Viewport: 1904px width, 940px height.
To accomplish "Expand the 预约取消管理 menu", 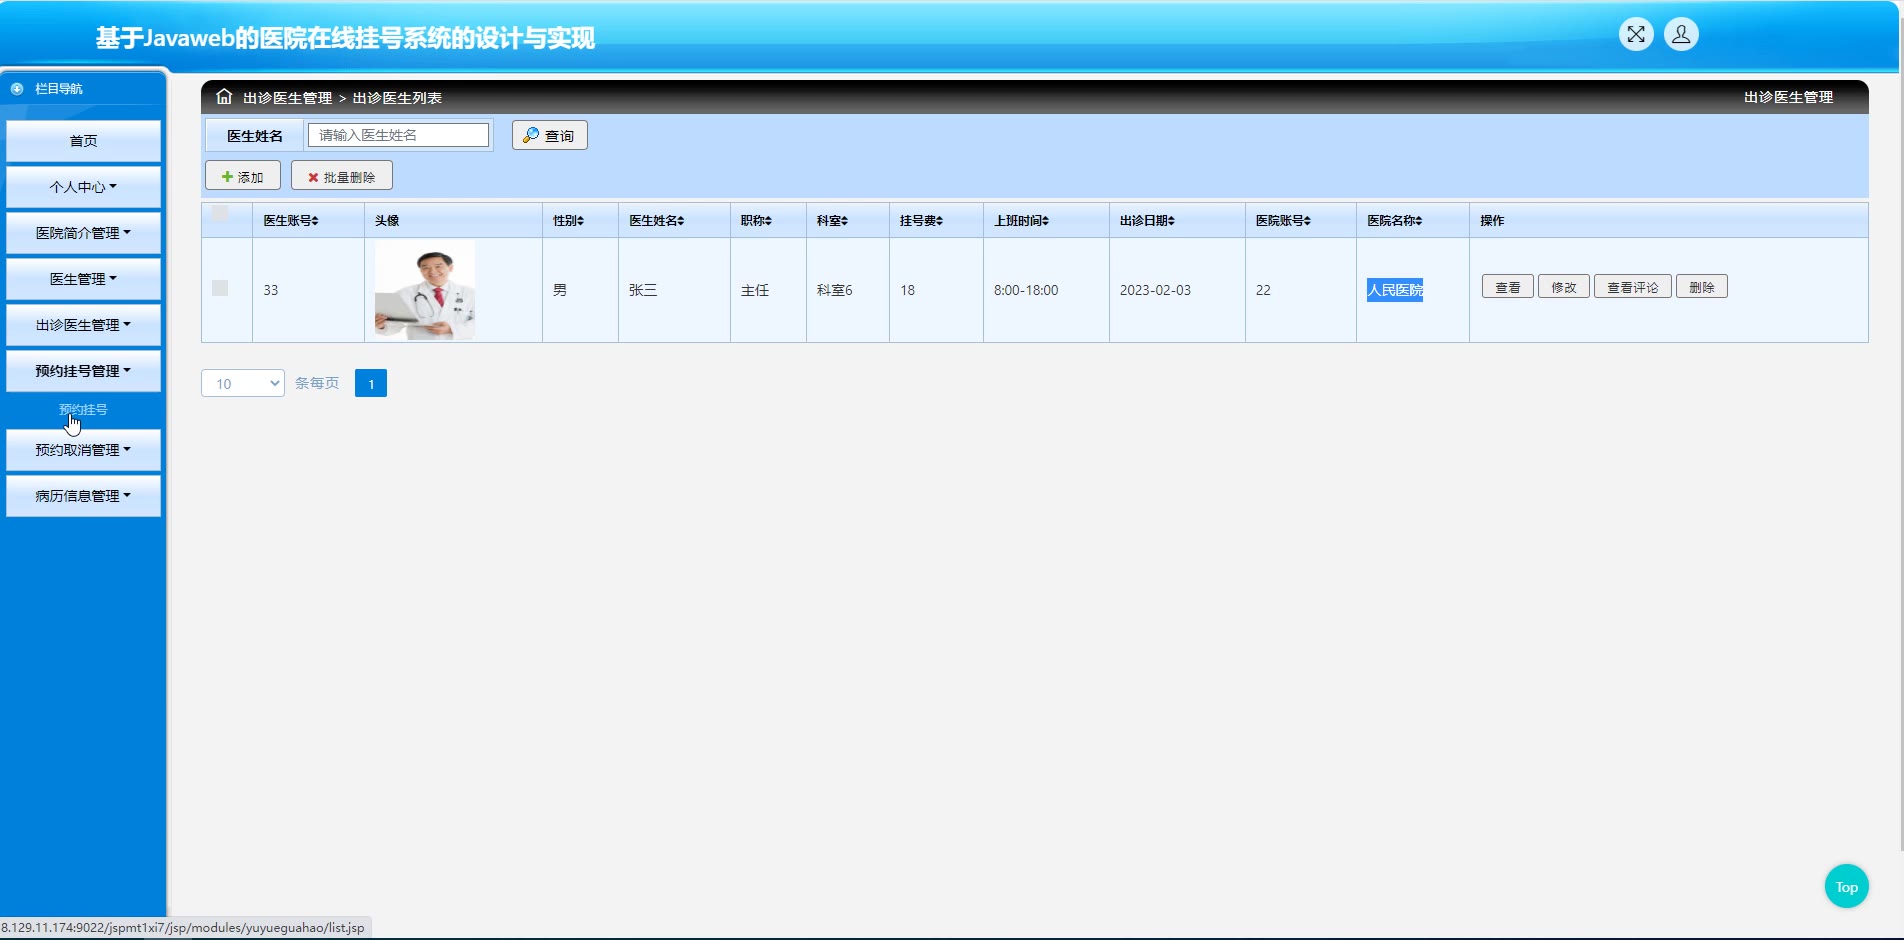I will click(84, 450).
